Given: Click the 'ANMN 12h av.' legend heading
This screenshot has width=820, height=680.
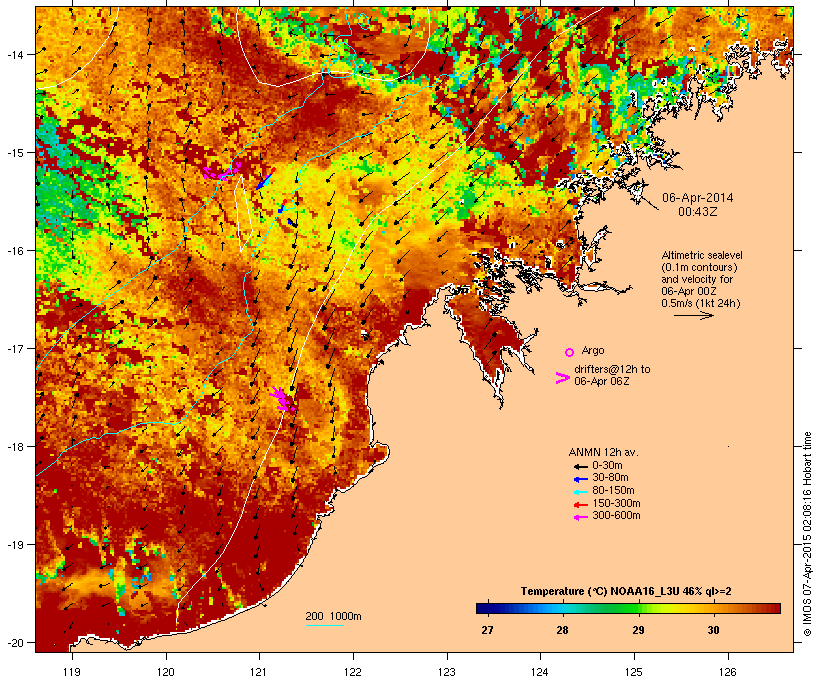Looking at the screenshot, I should [603, 452].
